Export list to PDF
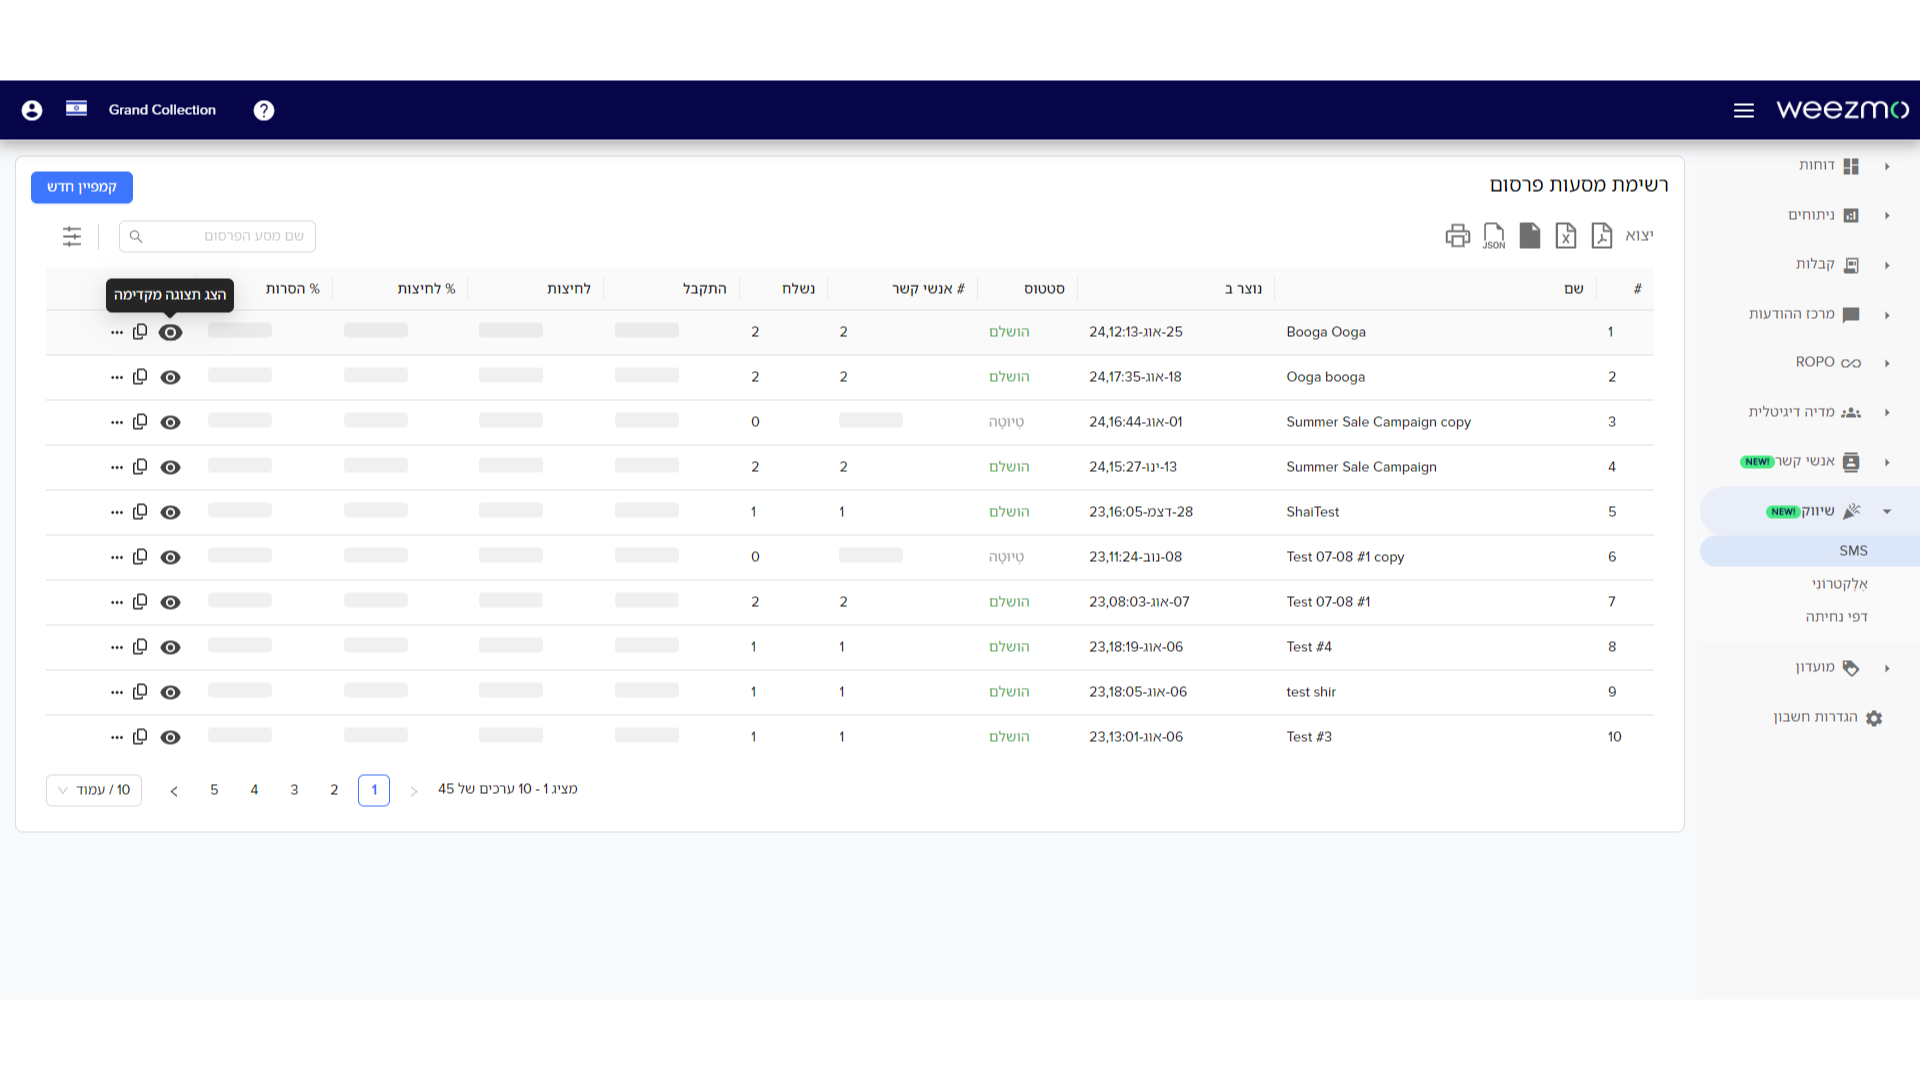 click(1602, 236)
